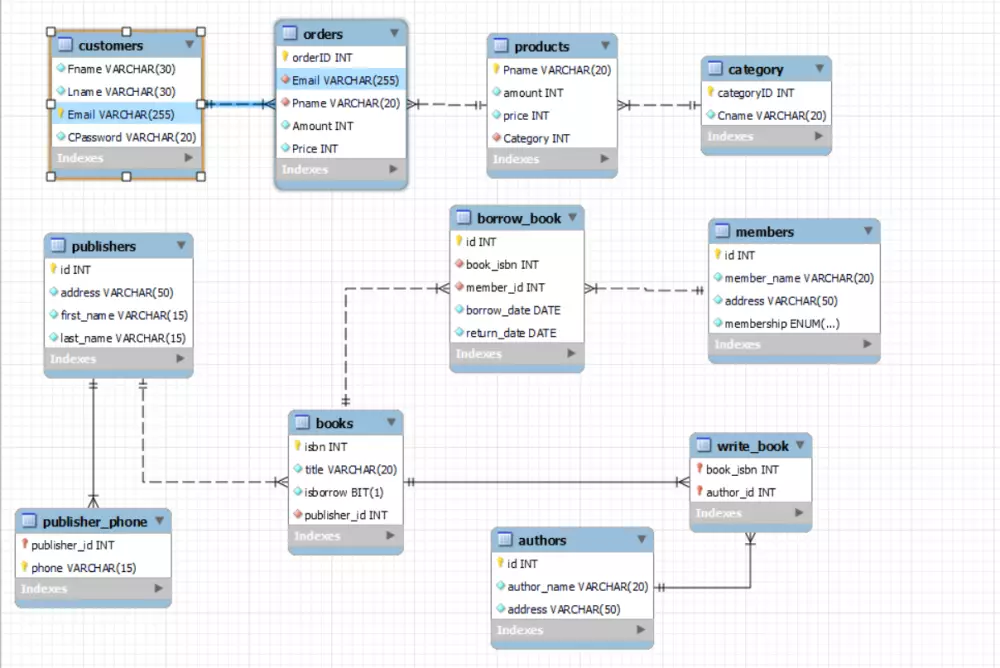Click the key icon beside publisher_id in publisher_phone
This screenshot has width=1000, height=668.
tap(27, 544)
